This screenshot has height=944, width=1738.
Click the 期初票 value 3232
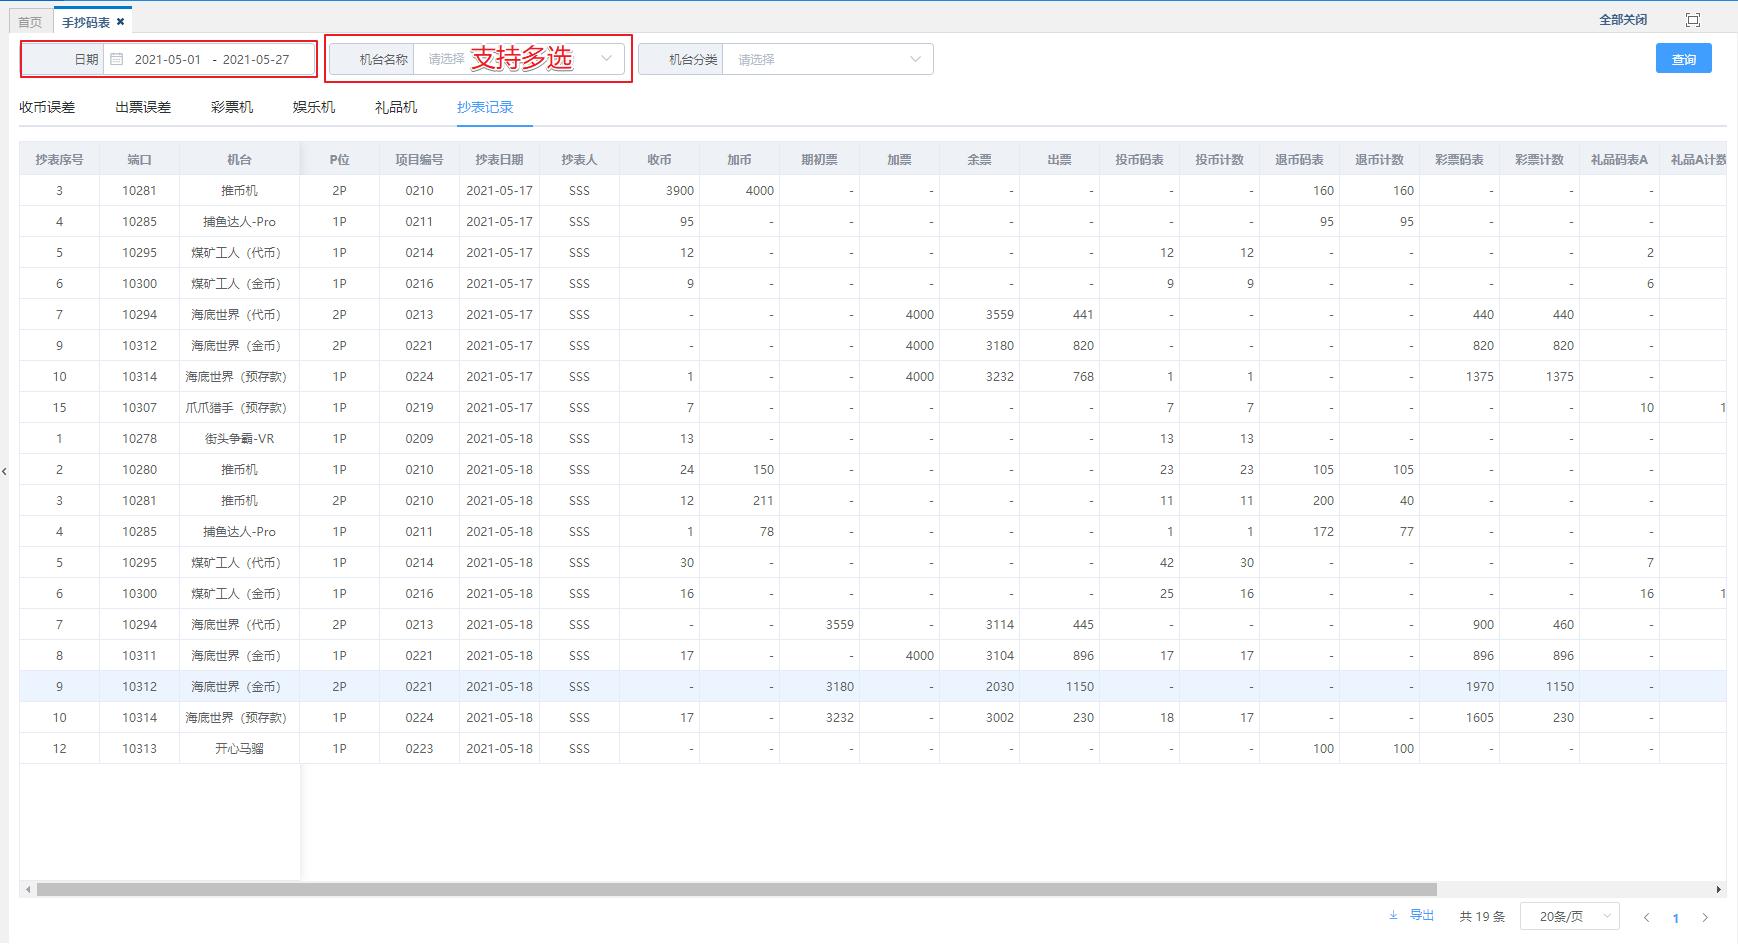click(x=840, y=717)
